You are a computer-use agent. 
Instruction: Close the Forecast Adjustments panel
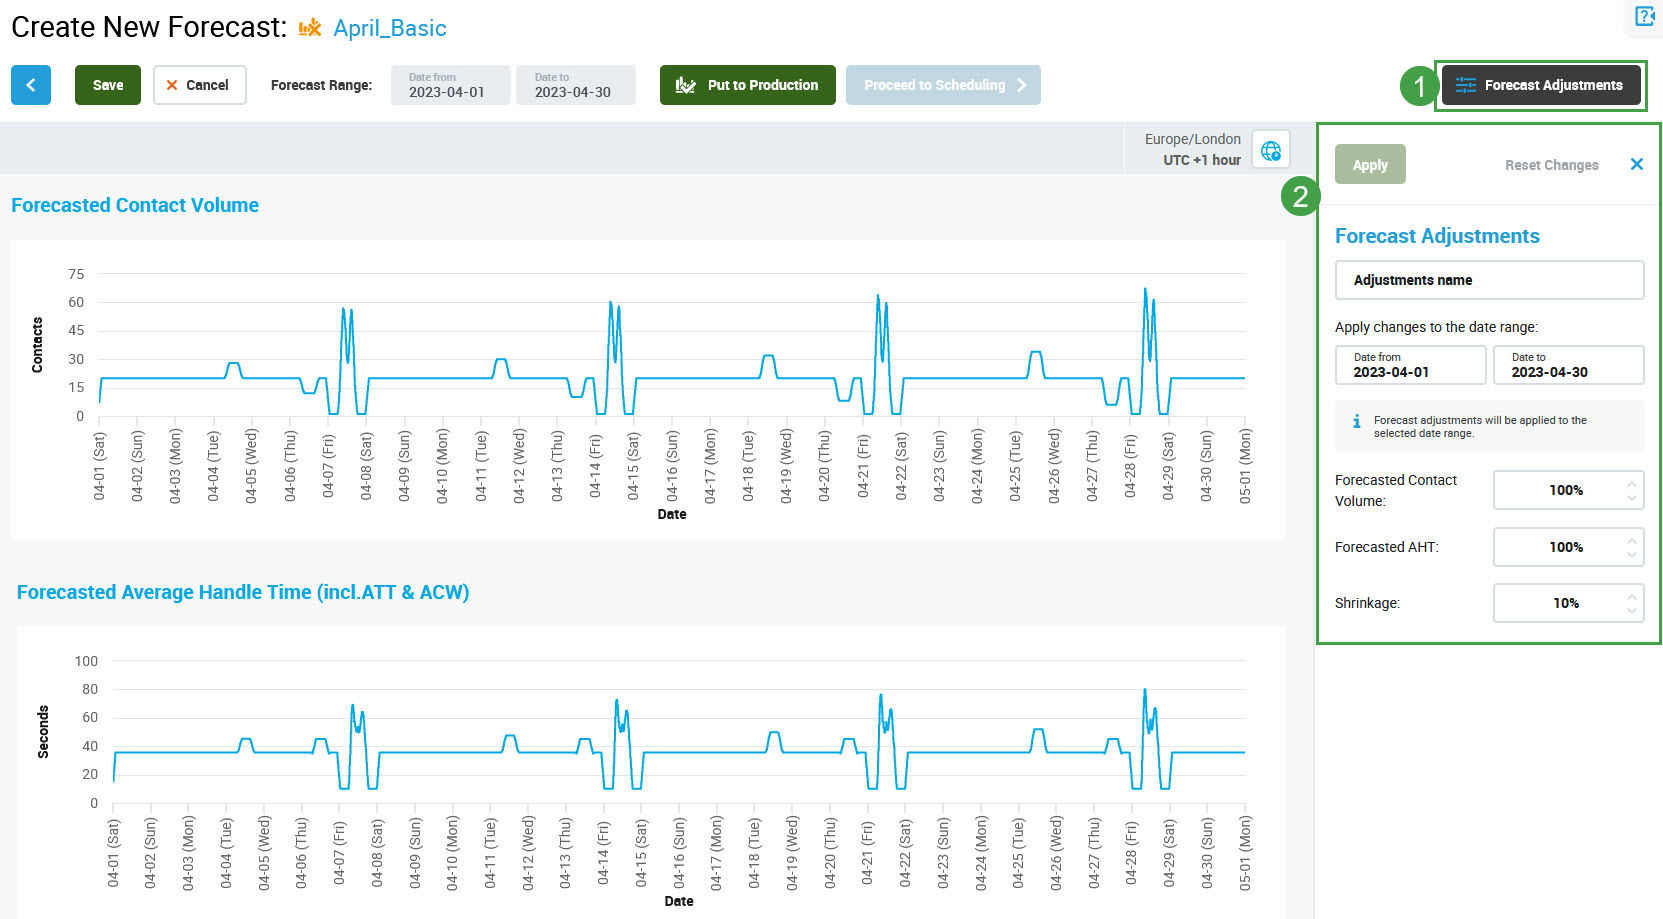point(1637,164)
